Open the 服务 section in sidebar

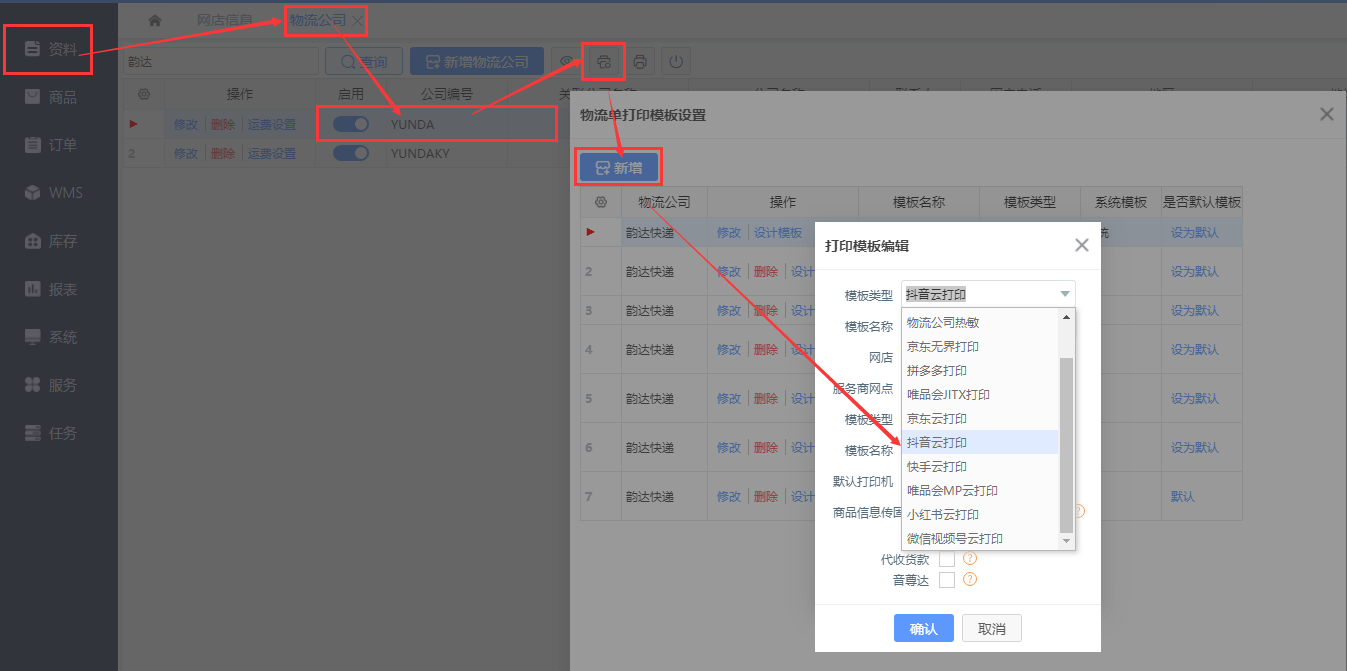coord(52,385)
